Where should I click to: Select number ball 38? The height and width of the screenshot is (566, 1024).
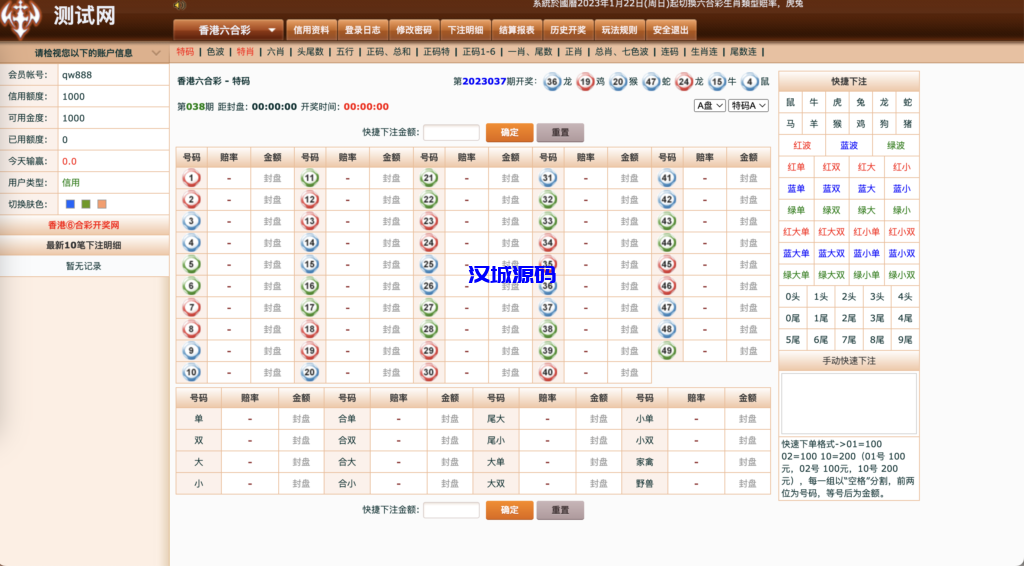pos(548,329)
